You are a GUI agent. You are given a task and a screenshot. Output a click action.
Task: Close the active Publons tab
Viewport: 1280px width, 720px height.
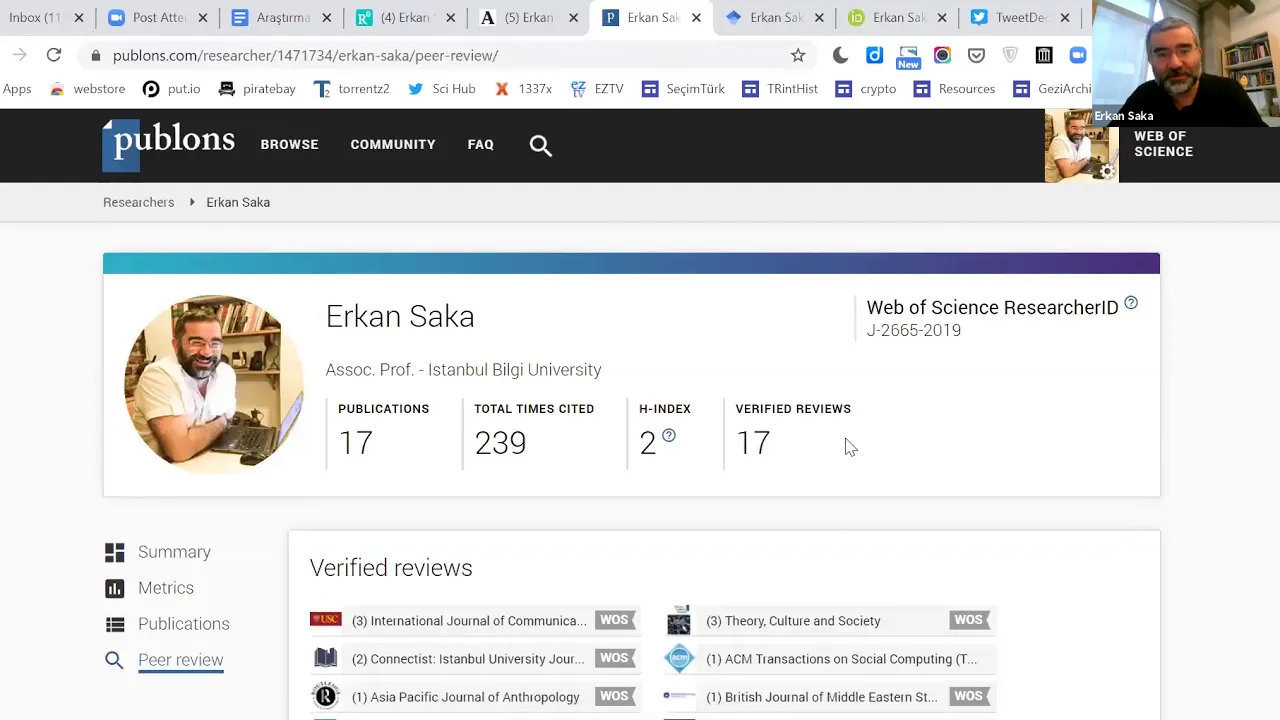[x=696, y=17]
